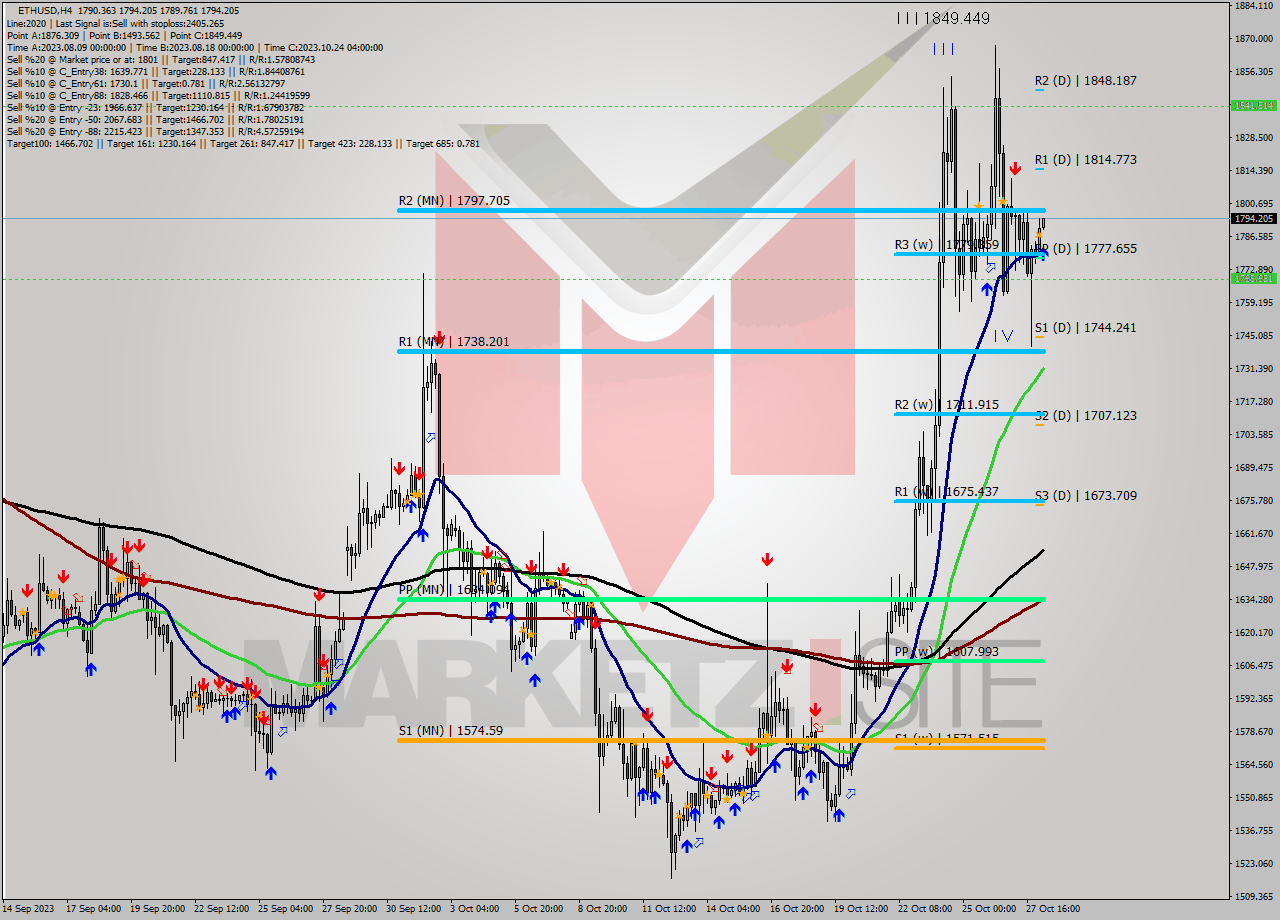This screenshot has width=1280, height=920.
Task: Click the thick blue R2 (MN) level line
Action: click(x=720, y=210)
